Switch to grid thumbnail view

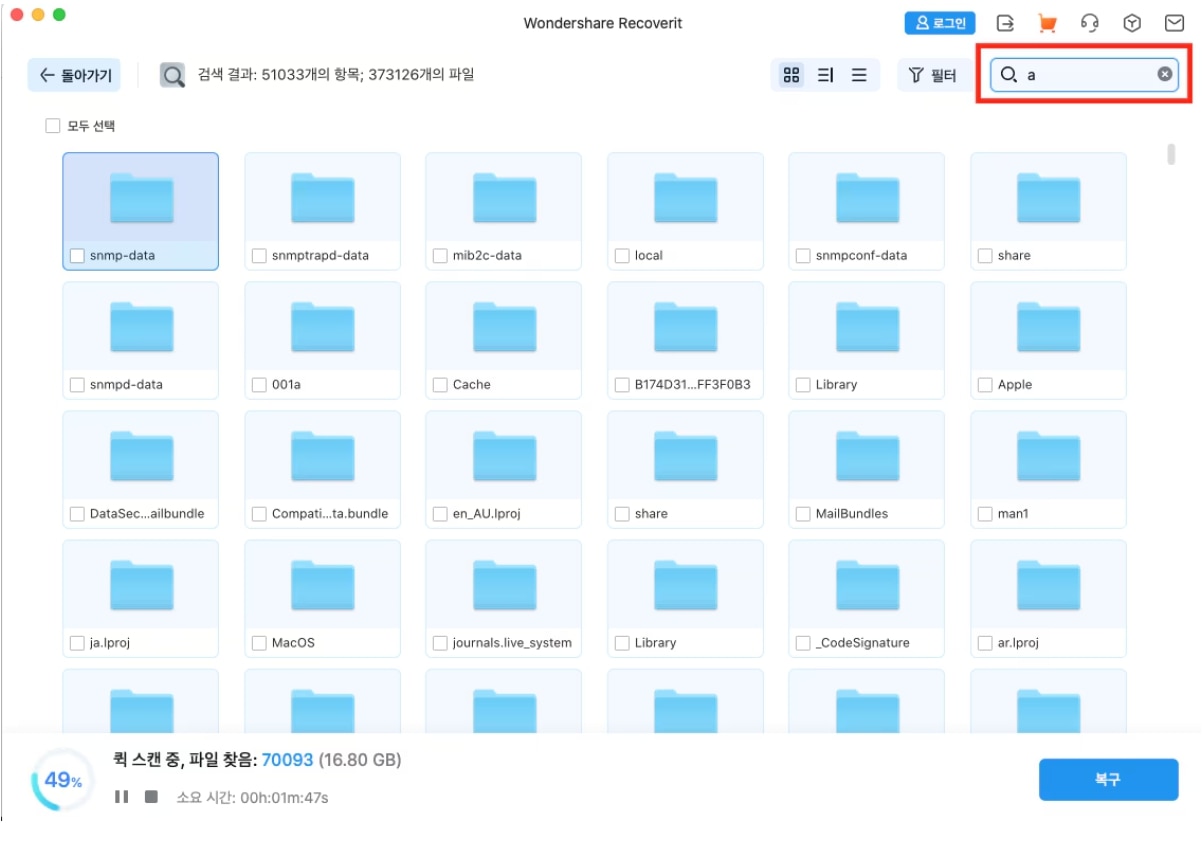(792, 75)
